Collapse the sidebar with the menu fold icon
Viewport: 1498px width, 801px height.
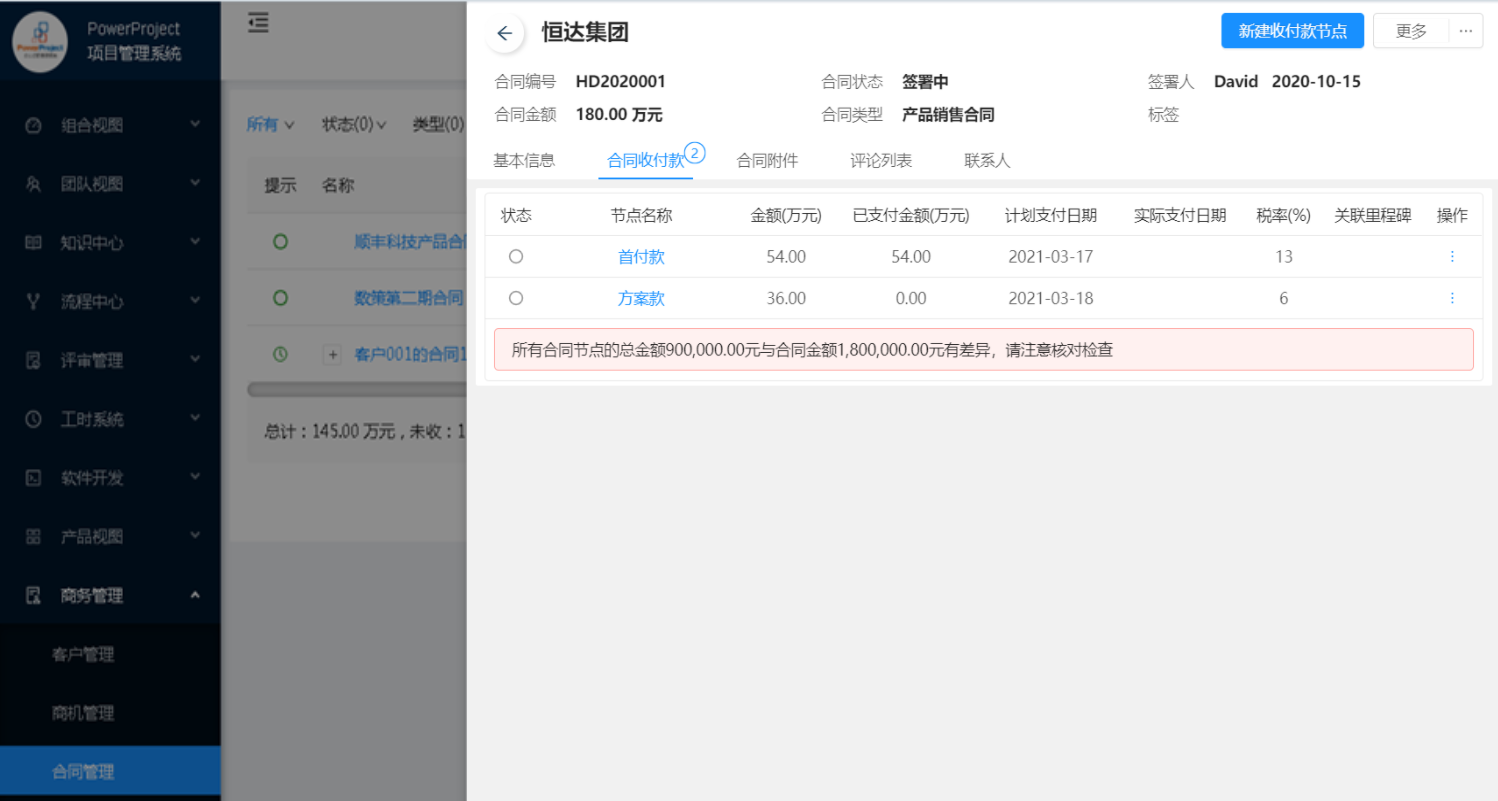[x=258, y=23]
